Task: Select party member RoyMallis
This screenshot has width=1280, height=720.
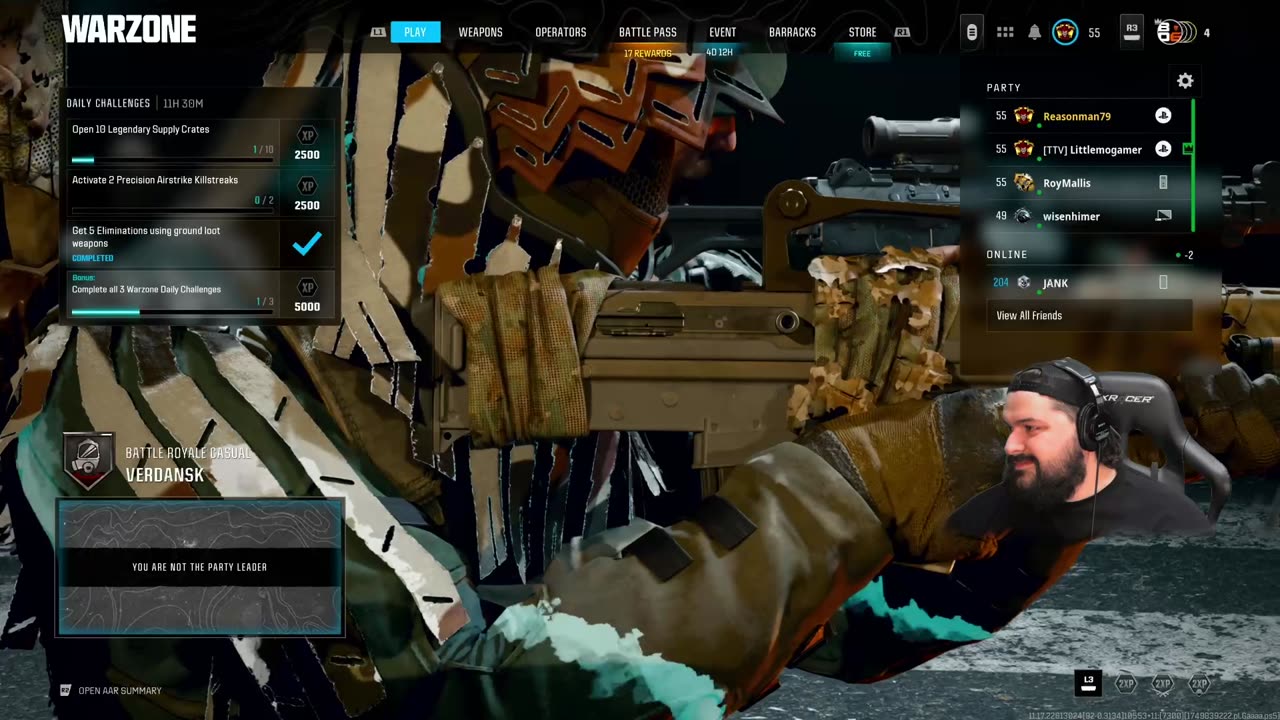Action: tap(1089, 183)
